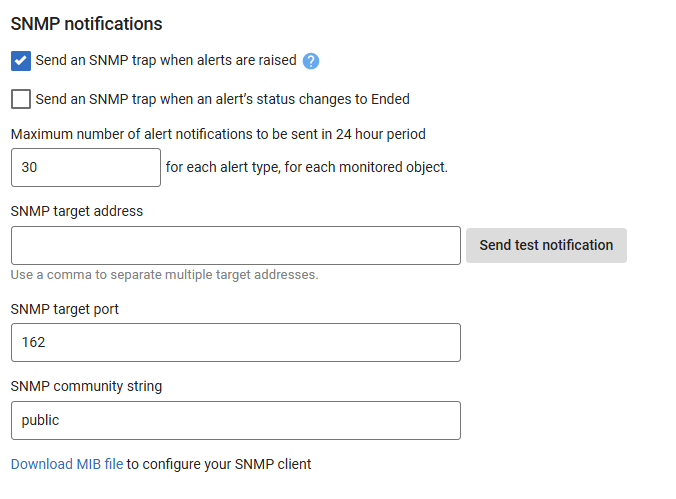Click the 'SNMP community string' field label
Viewport: 676px width, 499px height.
point(86,386)
